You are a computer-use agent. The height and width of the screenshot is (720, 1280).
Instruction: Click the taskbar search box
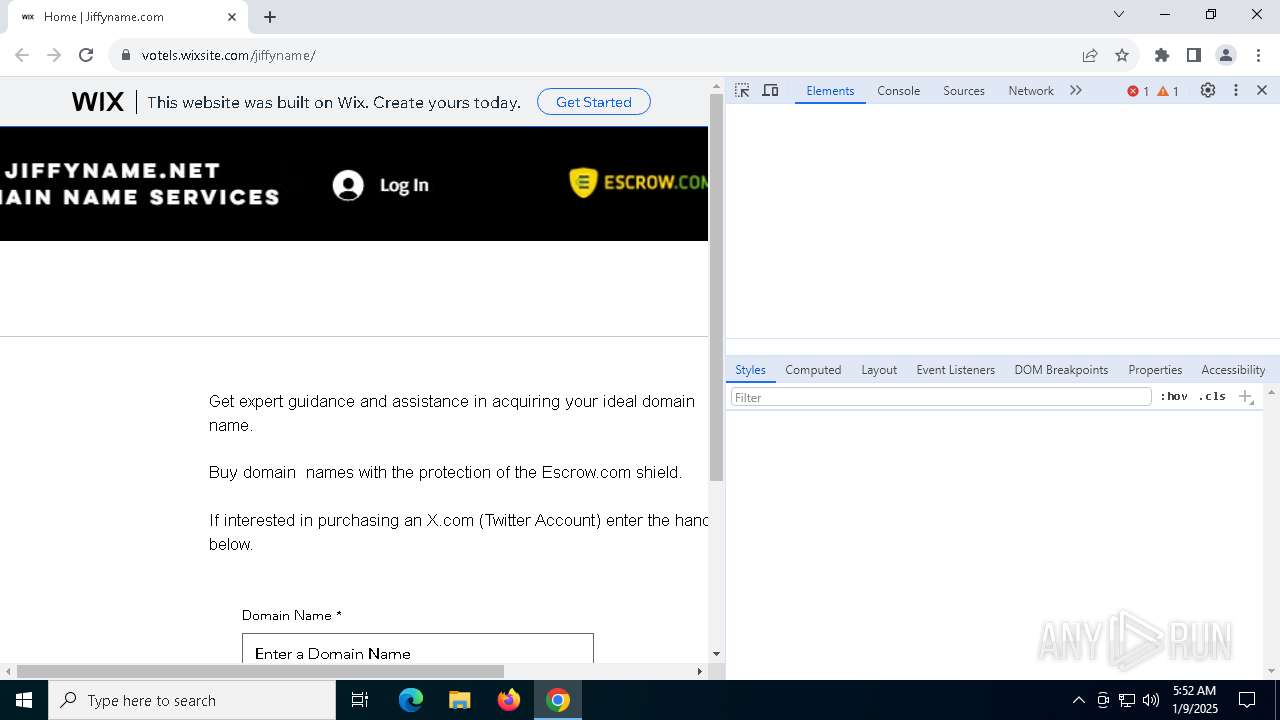point(192,700)
